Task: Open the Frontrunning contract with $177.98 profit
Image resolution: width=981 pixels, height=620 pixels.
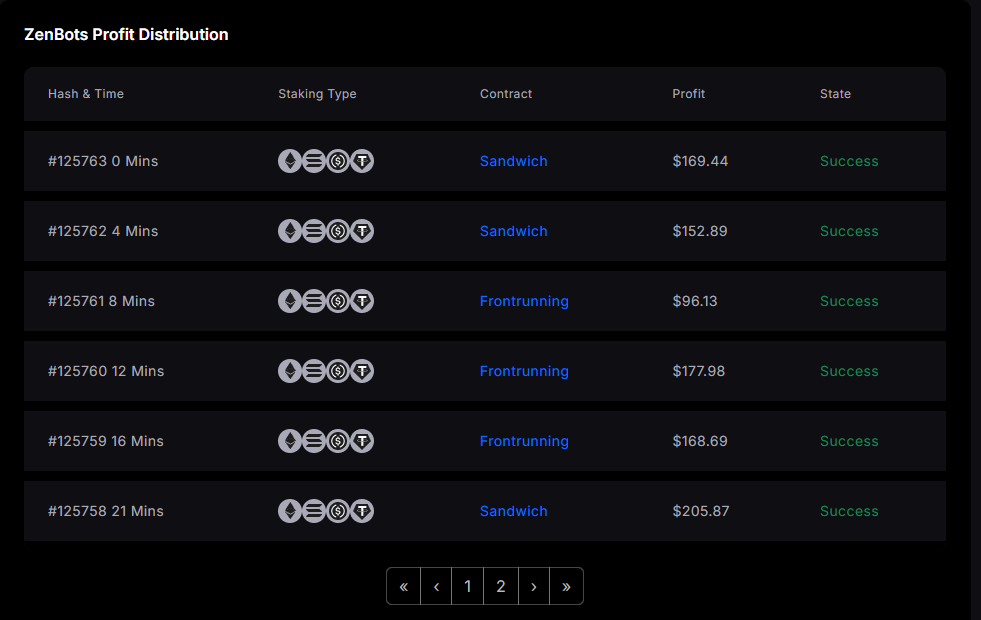Action: [524, 371]
